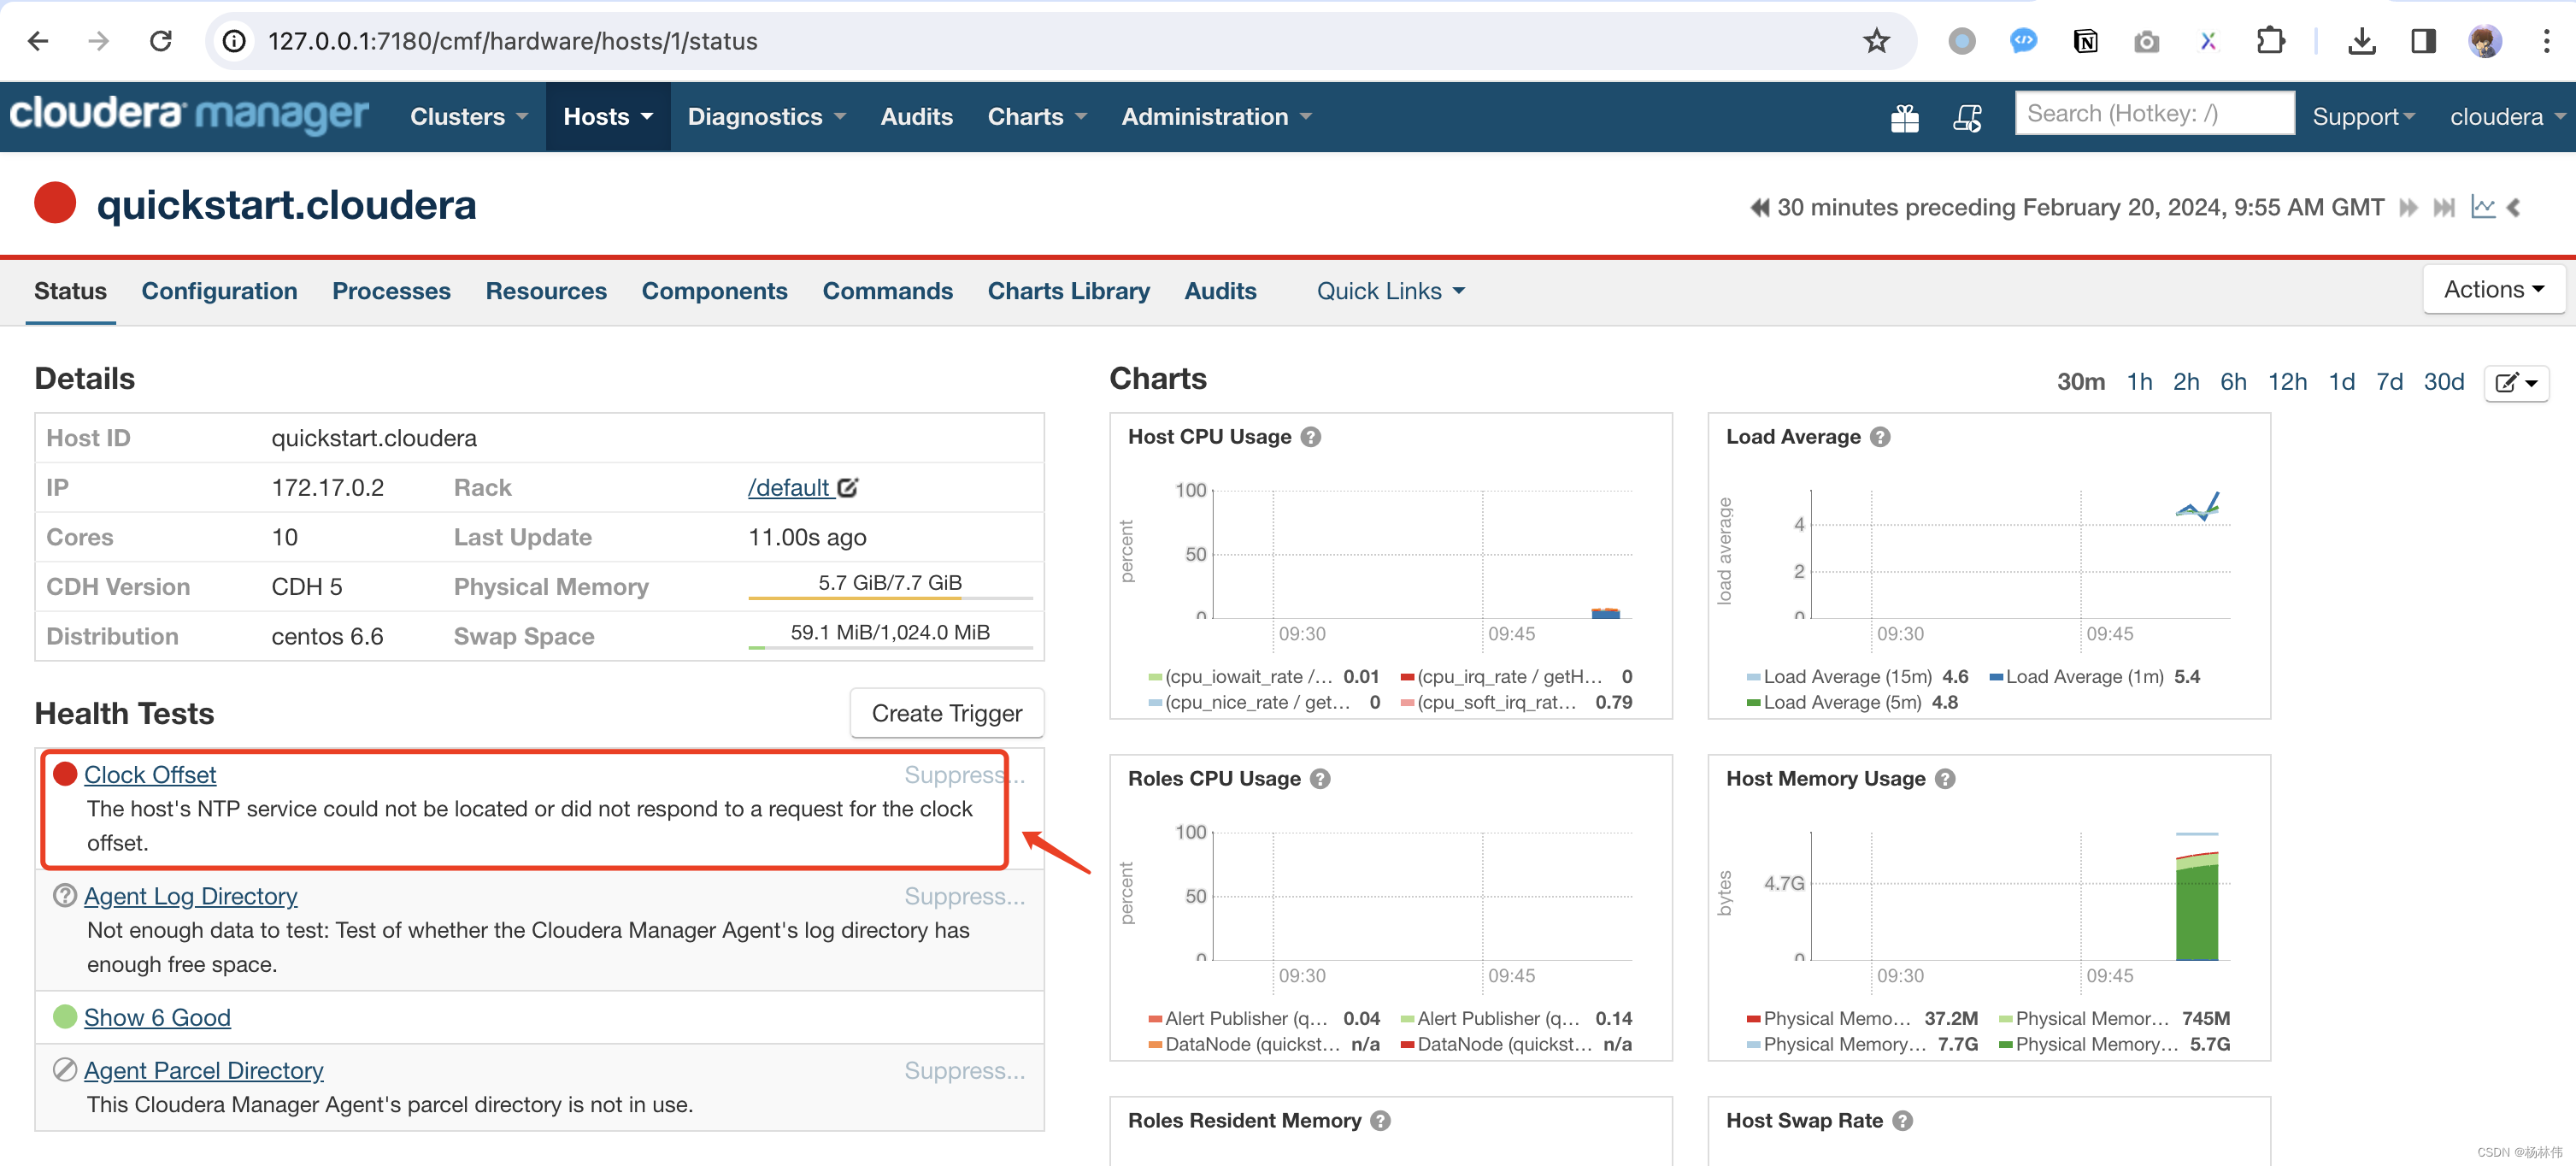Click Host CPU Usage help icon
Screen dimensions: 2576x1166
tap(1311, 437)
